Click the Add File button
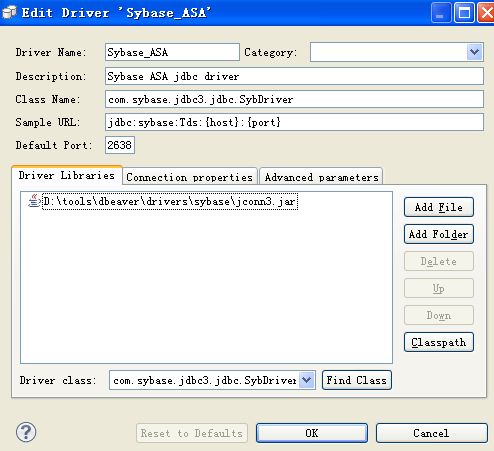Screen dimensions: 494x451 [439, 207]
